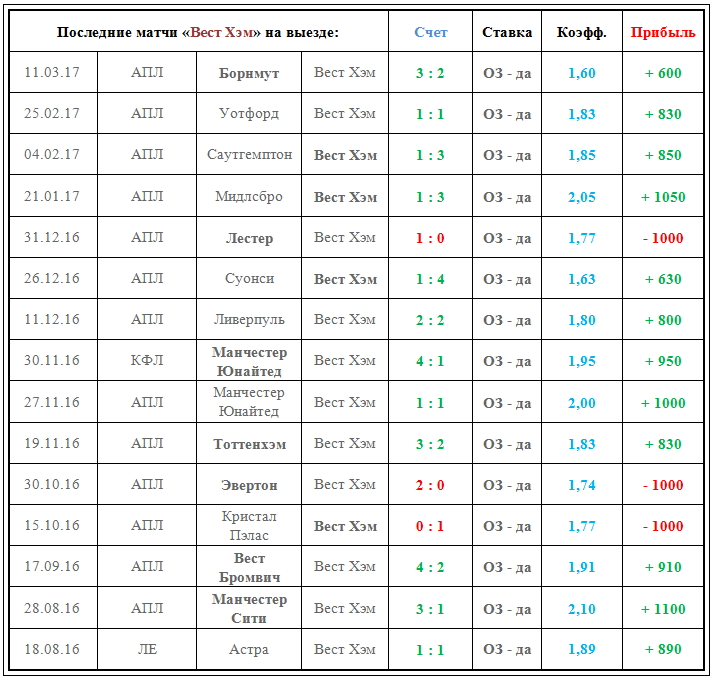The width and height of the screenshot is (712, 679).
Task: Click team name 'Борнмут'
Action: click(x=249, y=74)
